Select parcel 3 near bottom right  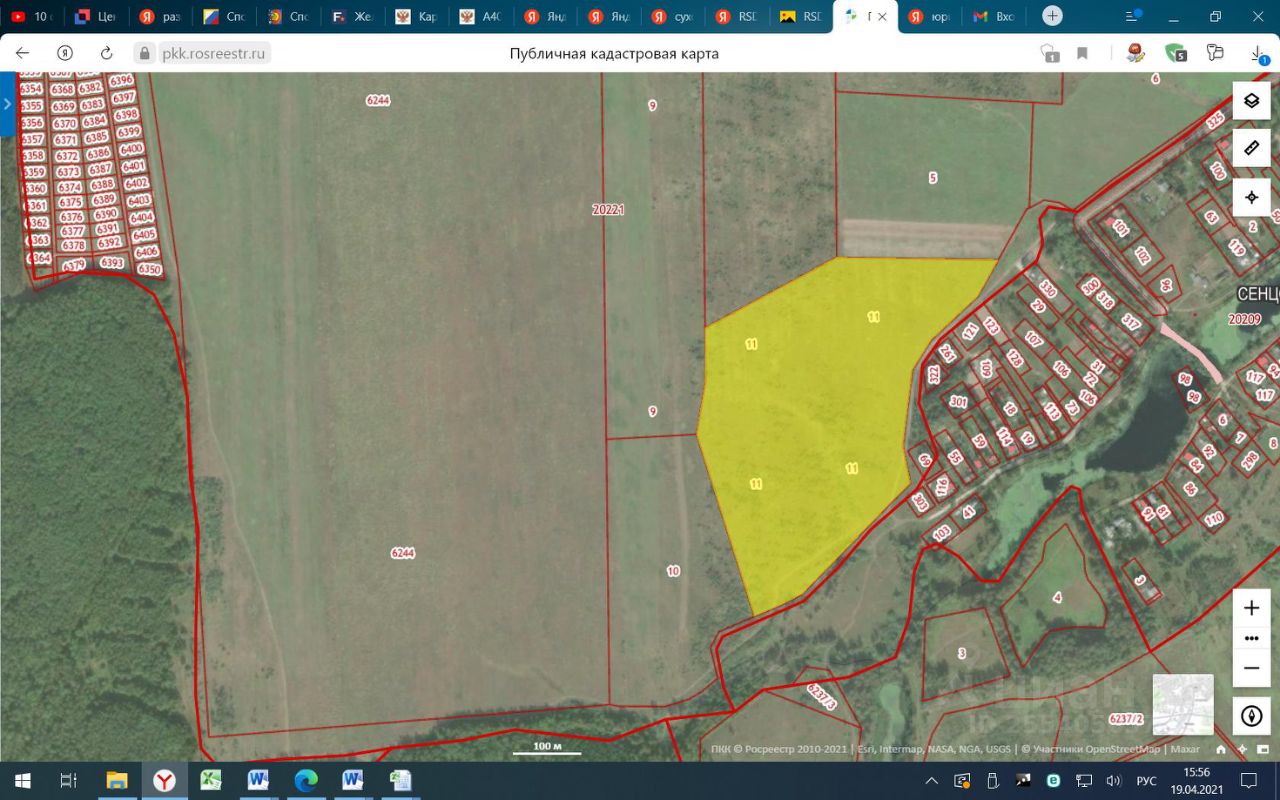(962, 653)
